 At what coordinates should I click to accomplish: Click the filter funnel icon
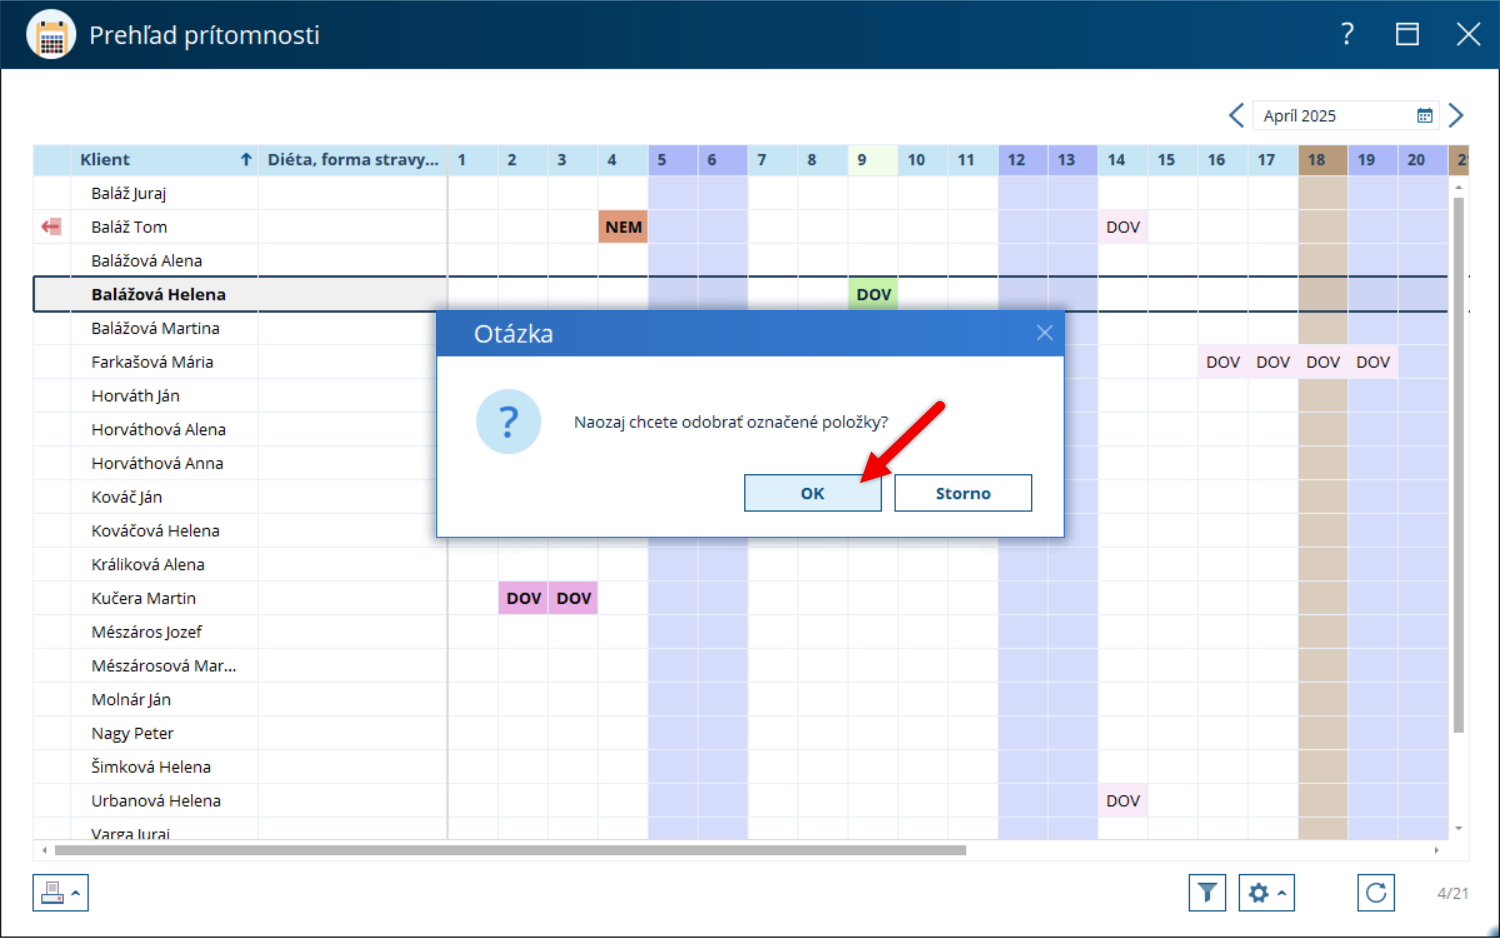[x=1207, y=892]
